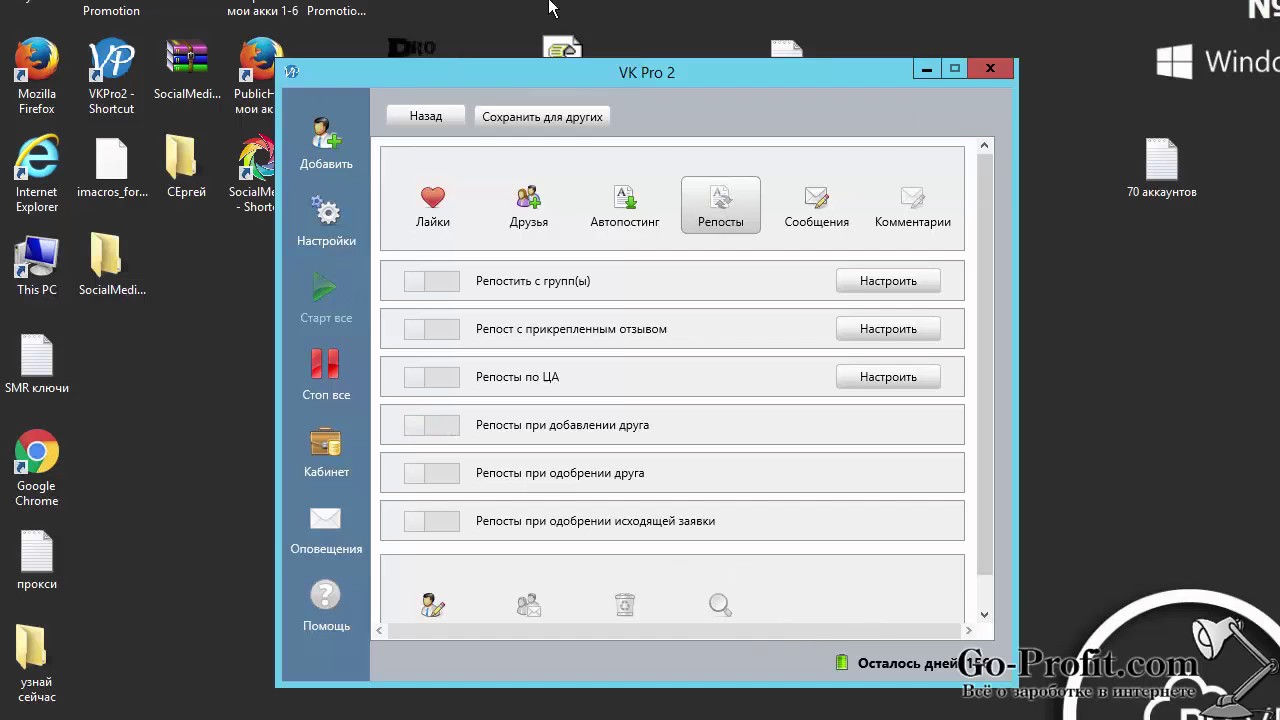Click the horizontal scrollbar left arrow

[380, 630]
